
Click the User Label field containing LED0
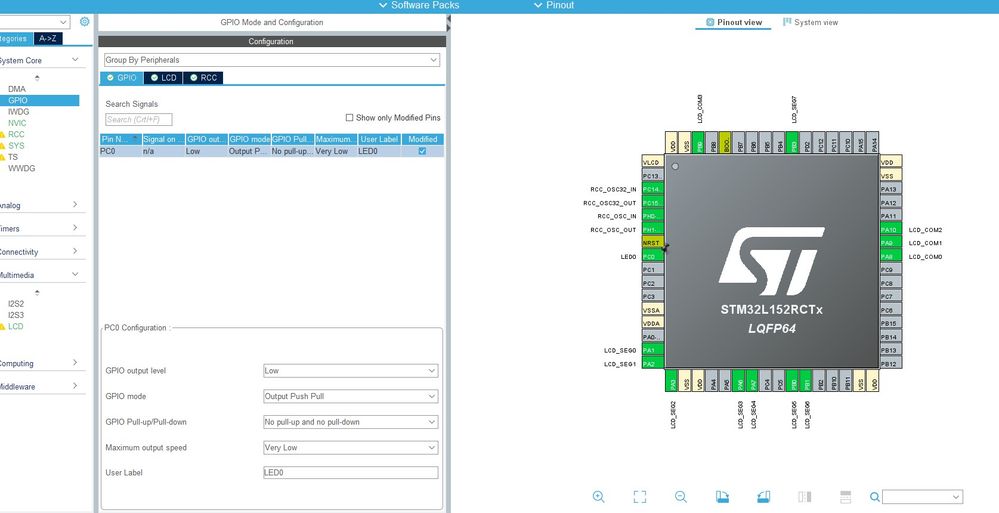[350, 473]
